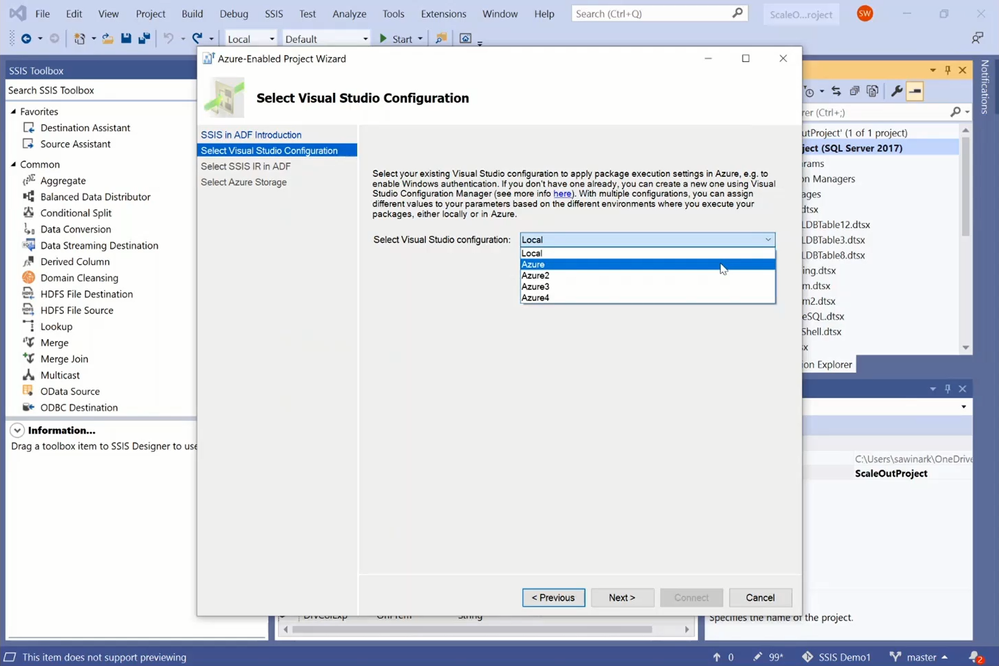Select the Balanced Data Distributor item
Viewport: 999px width, 666px height.
point(95,197)
